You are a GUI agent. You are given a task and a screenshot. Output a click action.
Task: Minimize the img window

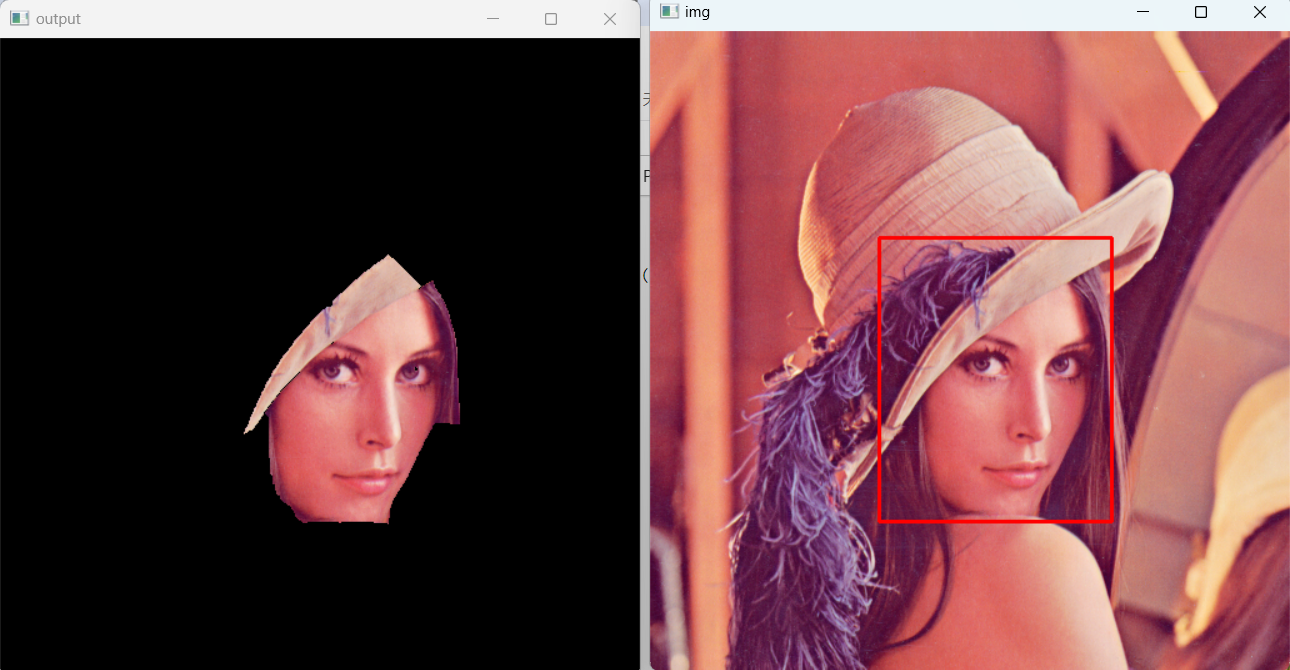(1143, 12)
